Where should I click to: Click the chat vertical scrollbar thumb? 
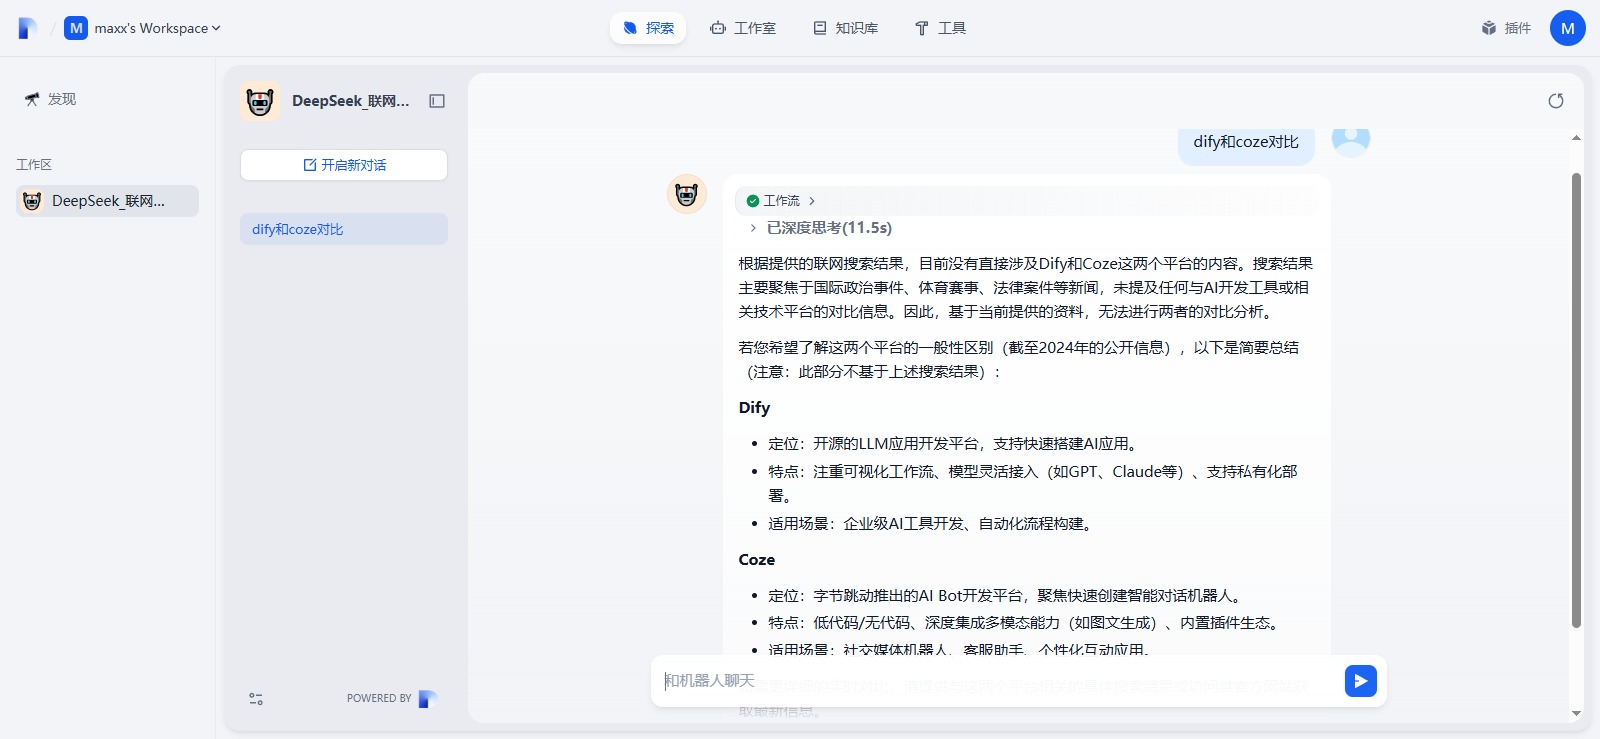coord(1576,400)
